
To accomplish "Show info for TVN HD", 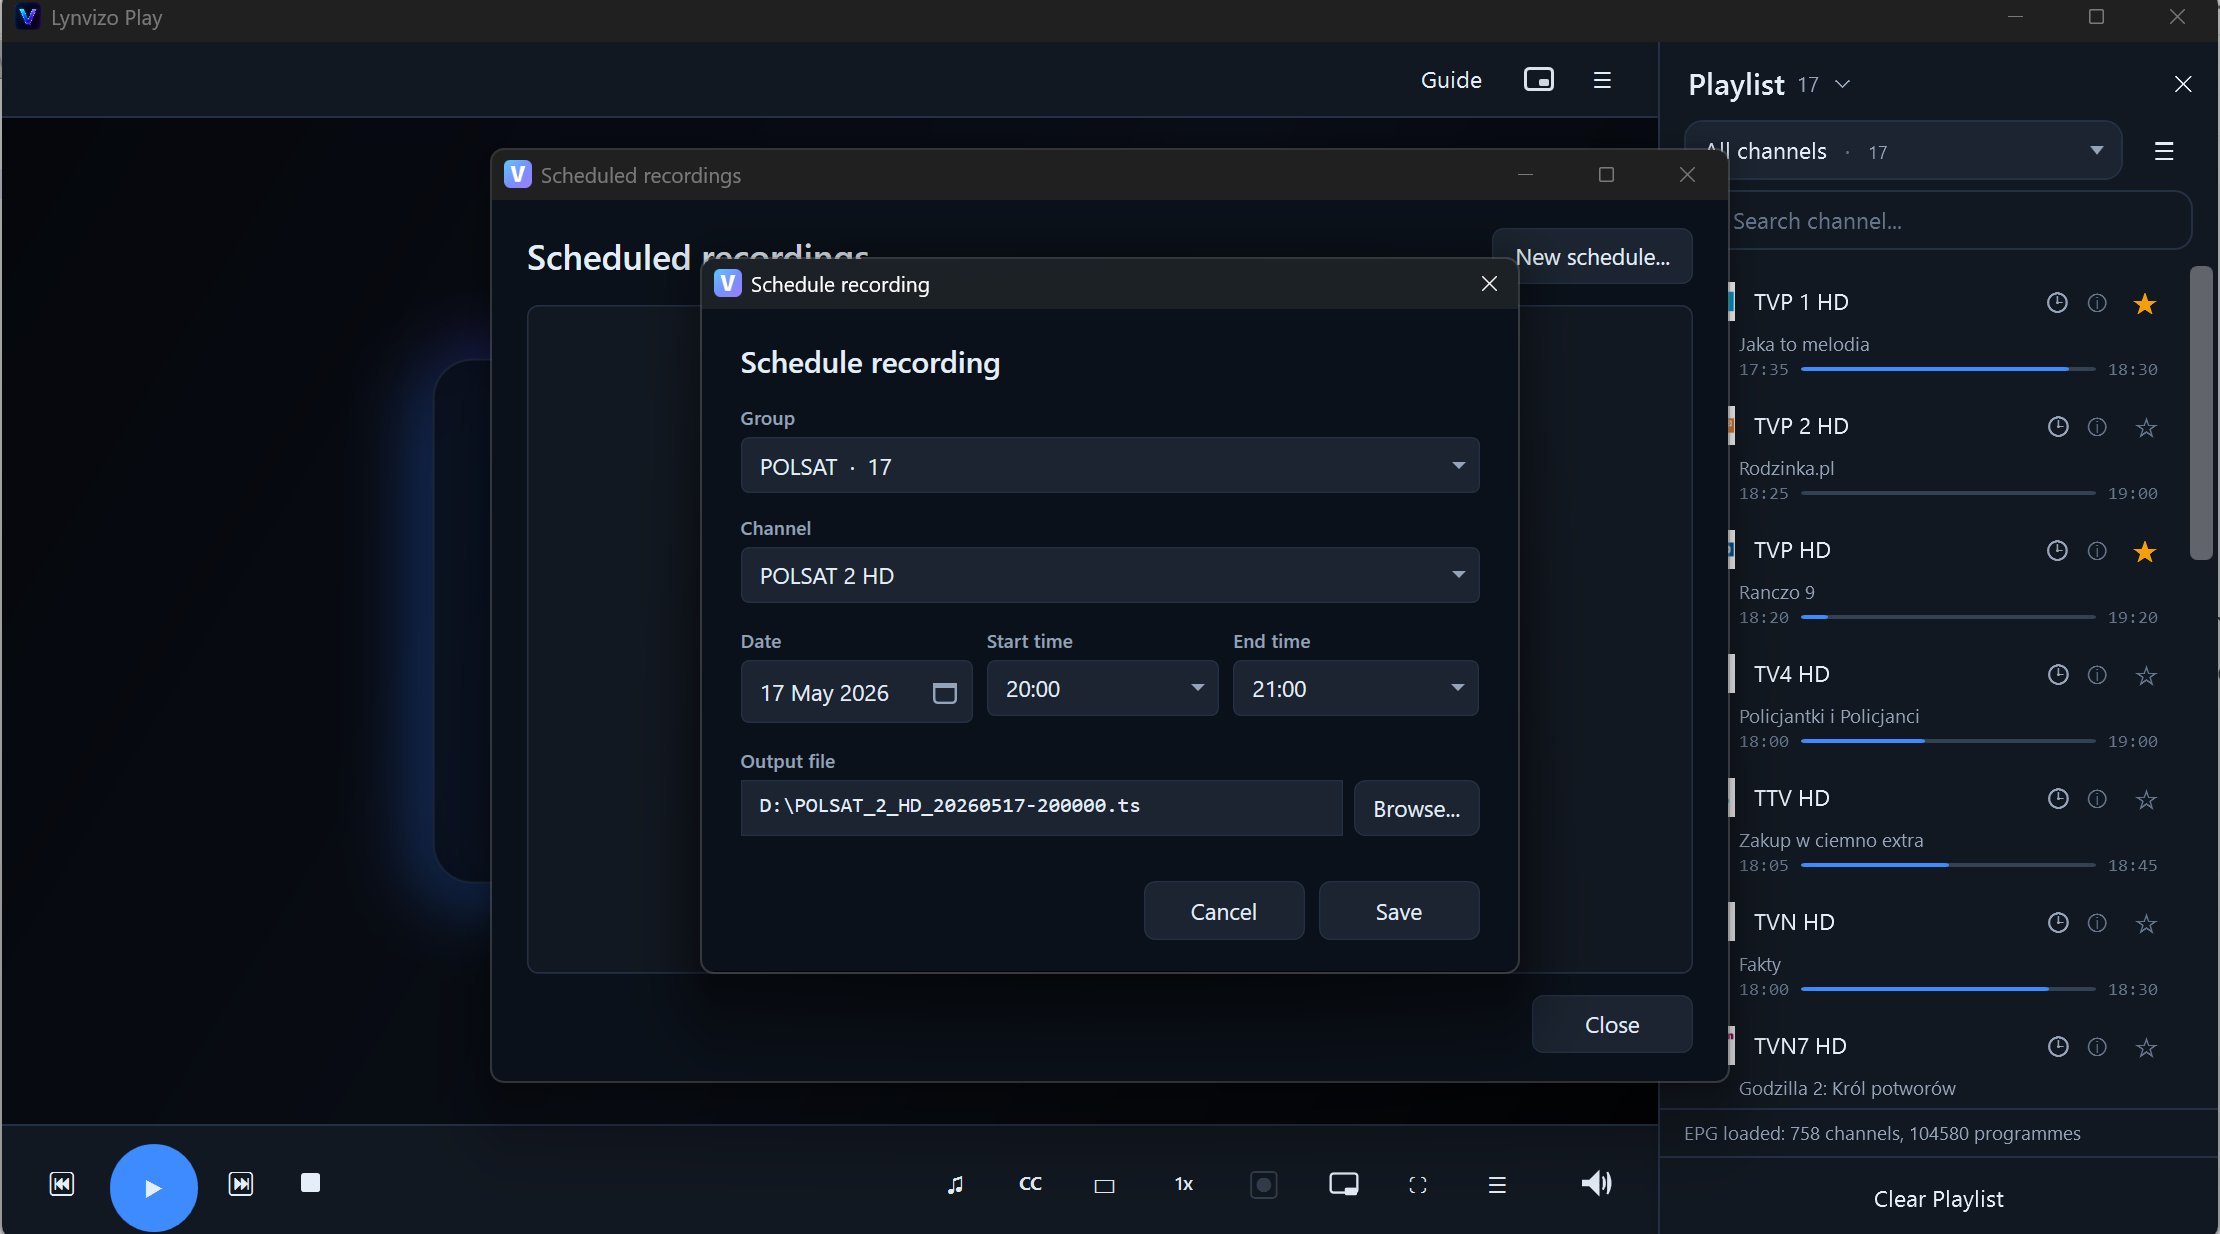I will [2097, 923].
